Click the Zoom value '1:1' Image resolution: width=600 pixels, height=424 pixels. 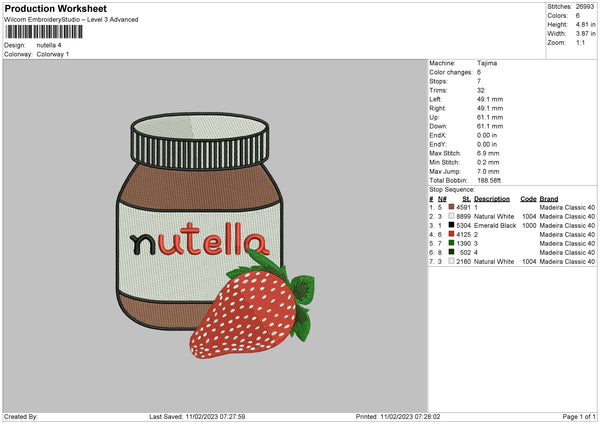580,42
